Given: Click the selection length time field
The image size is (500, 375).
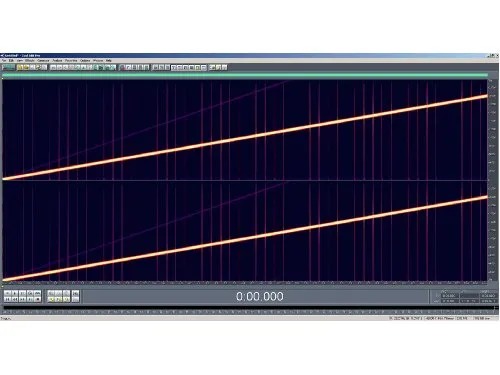Looking at the screenshot, I should pyautogui.click(x=488, y=295).
